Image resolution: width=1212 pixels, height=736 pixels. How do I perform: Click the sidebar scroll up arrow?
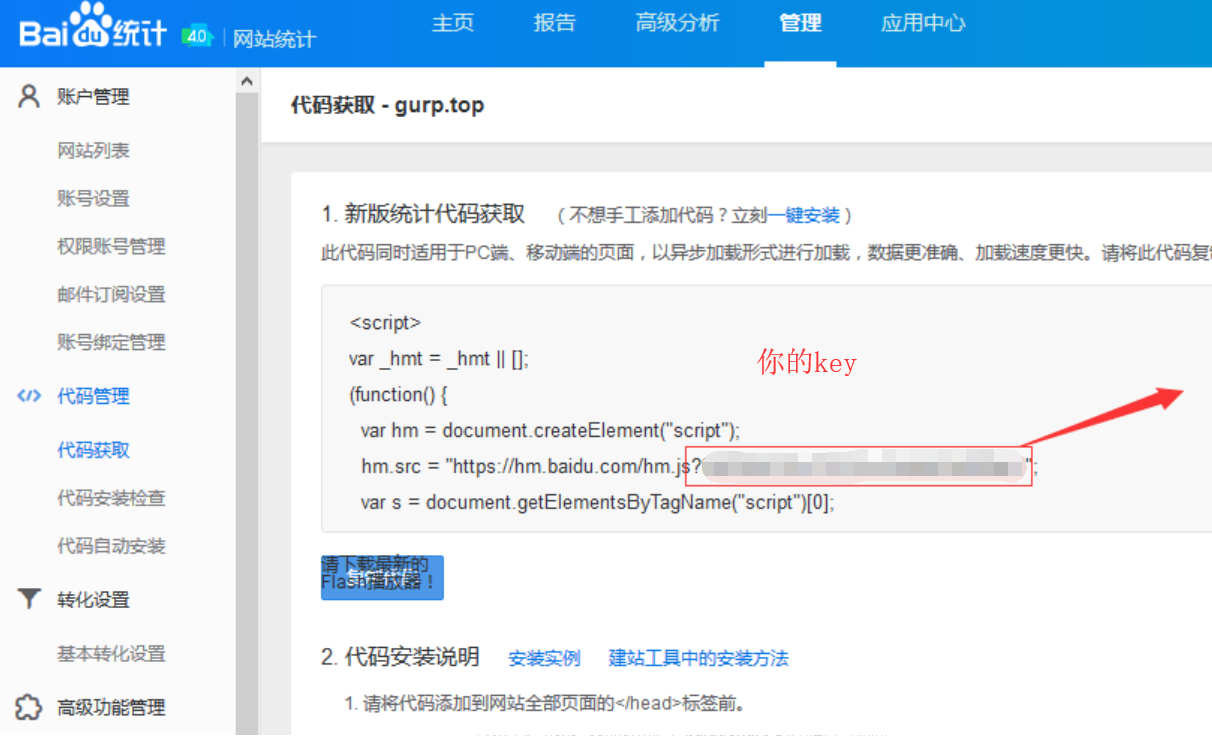tap(247, 81)
